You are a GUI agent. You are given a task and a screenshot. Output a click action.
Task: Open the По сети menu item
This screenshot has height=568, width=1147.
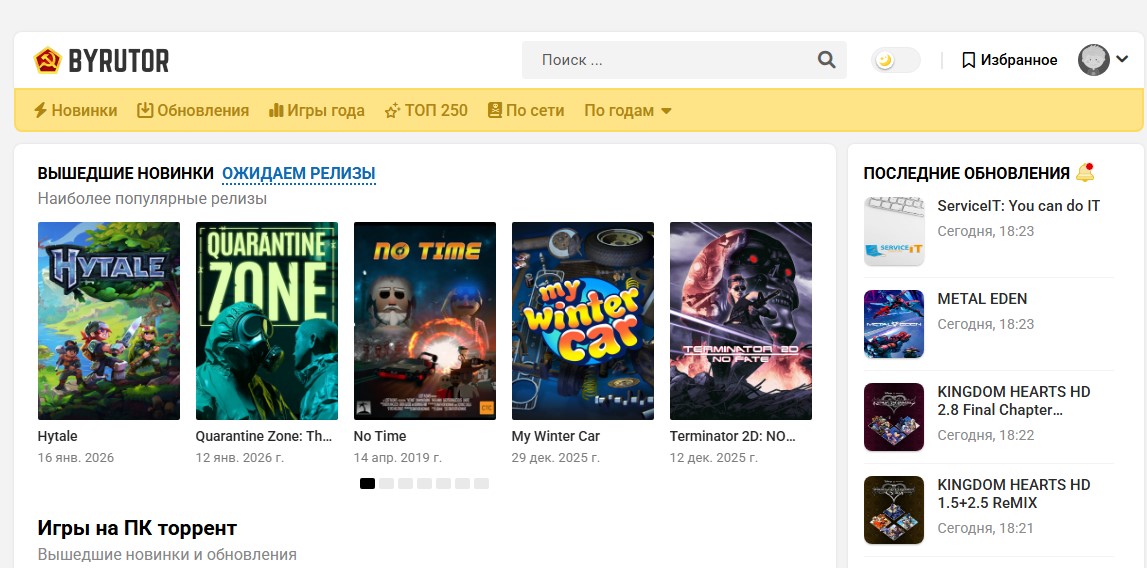point(526,111)
